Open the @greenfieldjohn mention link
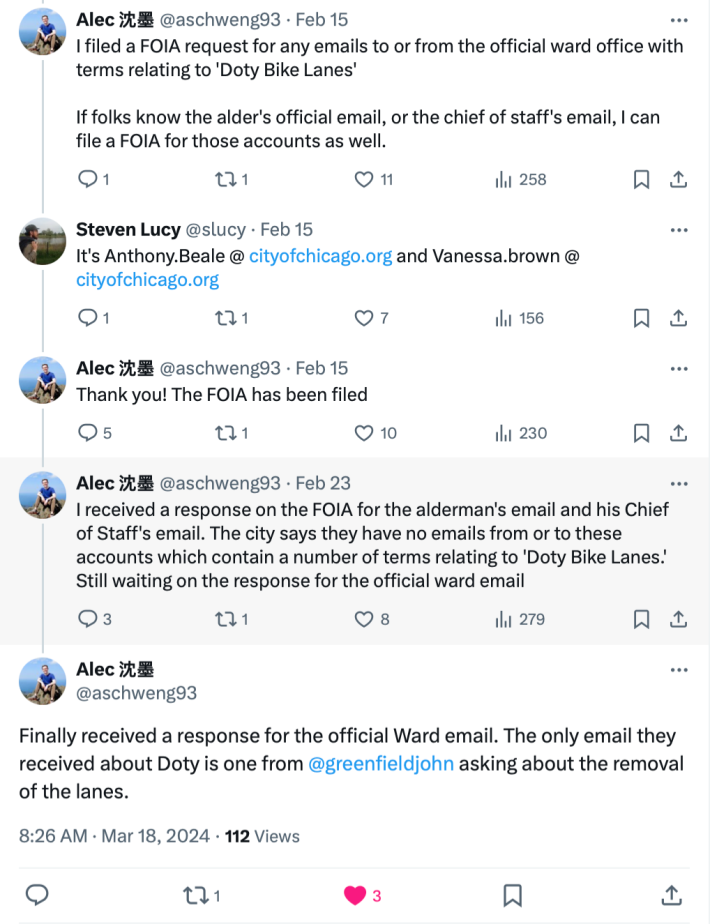Image resolution: width=710 pixels, height=924 pixels. tap(380, 765)
